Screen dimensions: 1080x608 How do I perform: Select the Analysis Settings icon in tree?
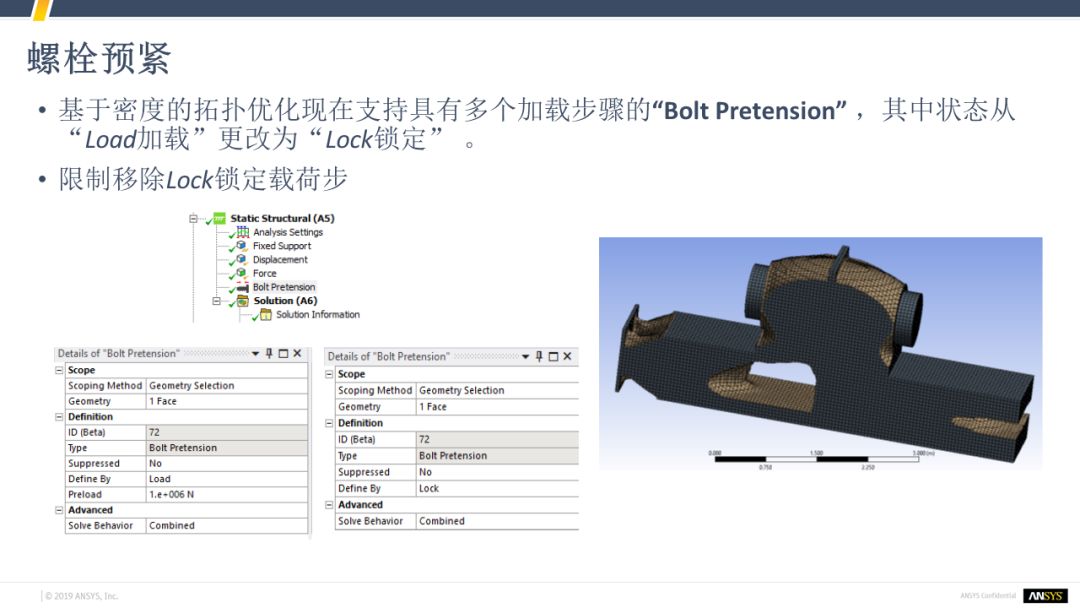242,232
